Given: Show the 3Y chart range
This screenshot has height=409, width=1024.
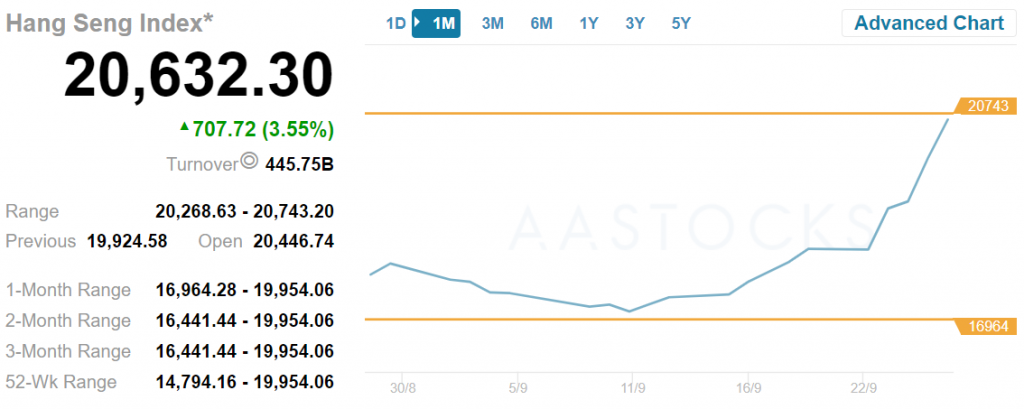Looking at the screenshot, I should [x=635, y=23].
